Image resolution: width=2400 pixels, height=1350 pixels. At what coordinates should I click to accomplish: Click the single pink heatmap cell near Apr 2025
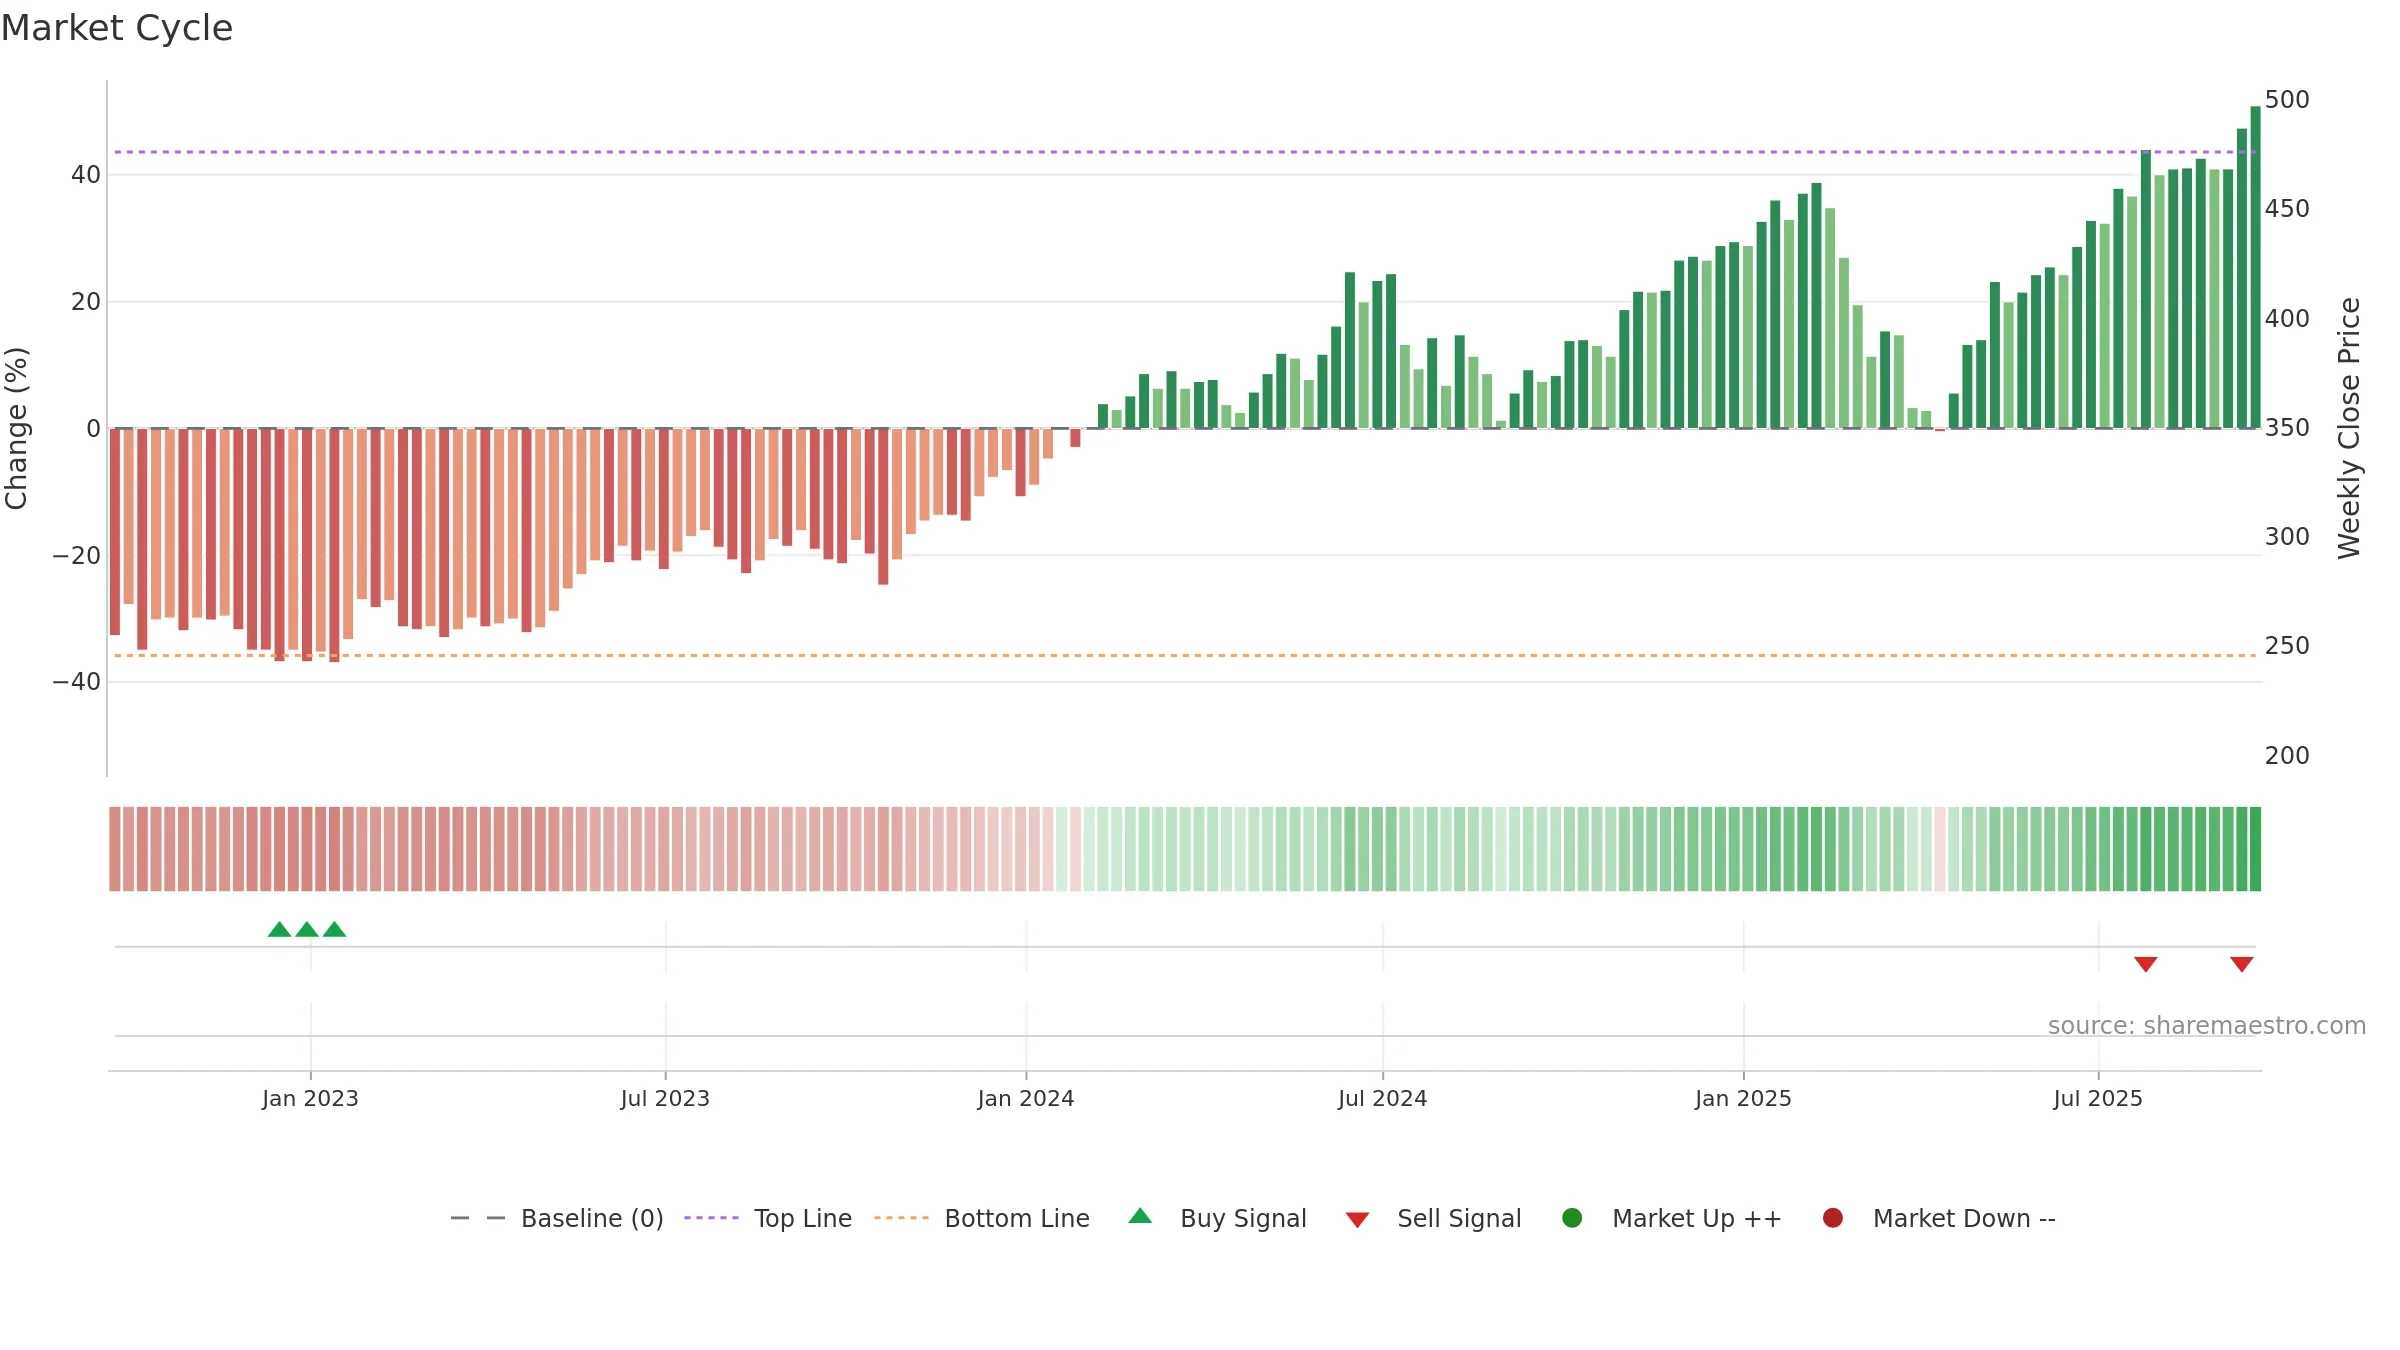(1940, 849)
